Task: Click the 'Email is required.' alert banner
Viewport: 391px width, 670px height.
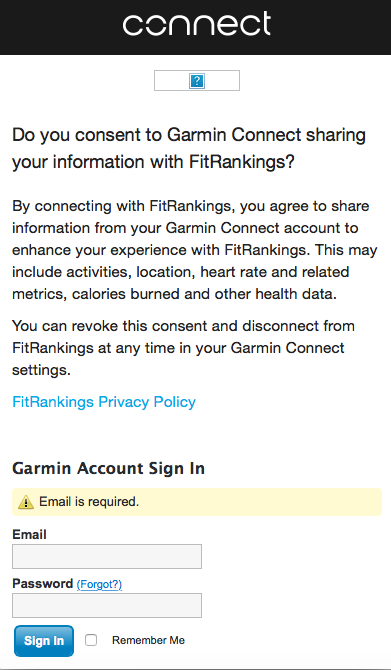Action: (197, 502)
